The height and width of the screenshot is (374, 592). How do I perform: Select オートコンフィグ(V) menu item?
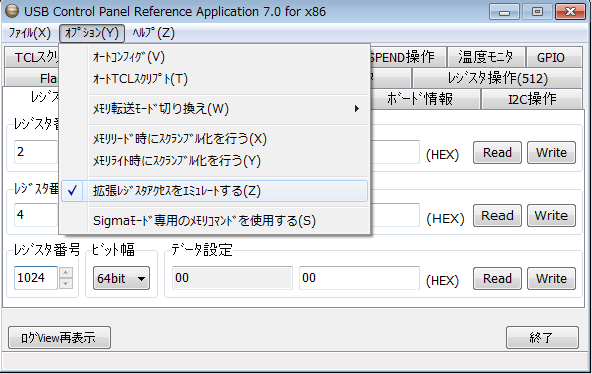(x=214, y=57)
